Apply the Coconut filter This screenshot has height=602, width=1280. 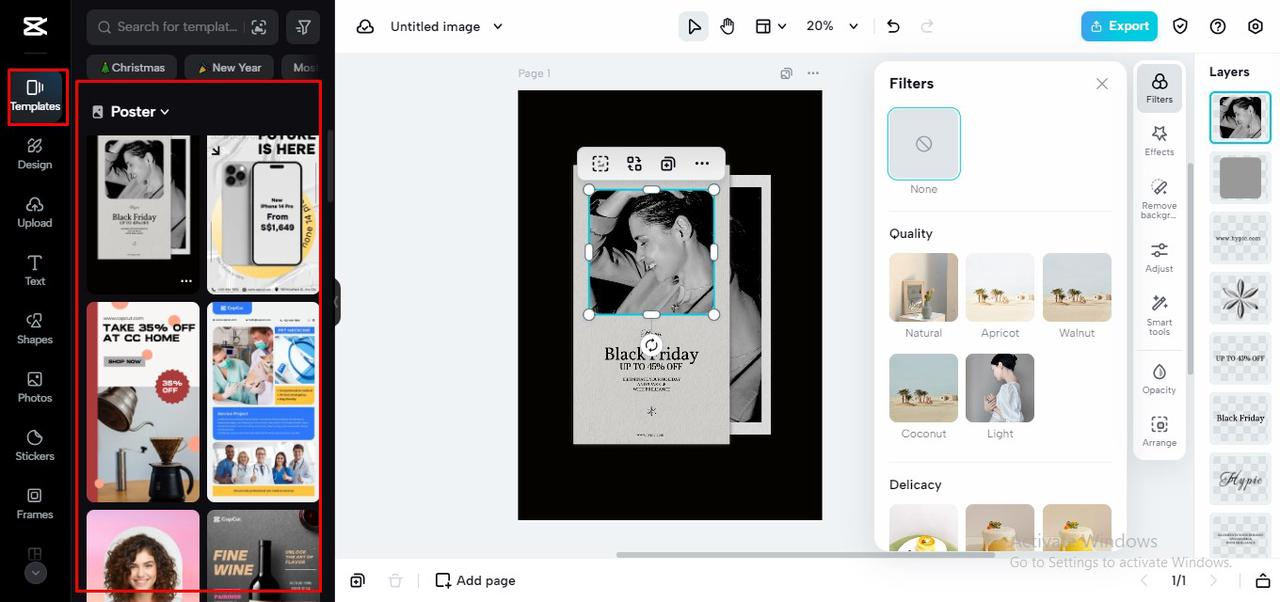(924, 388)
